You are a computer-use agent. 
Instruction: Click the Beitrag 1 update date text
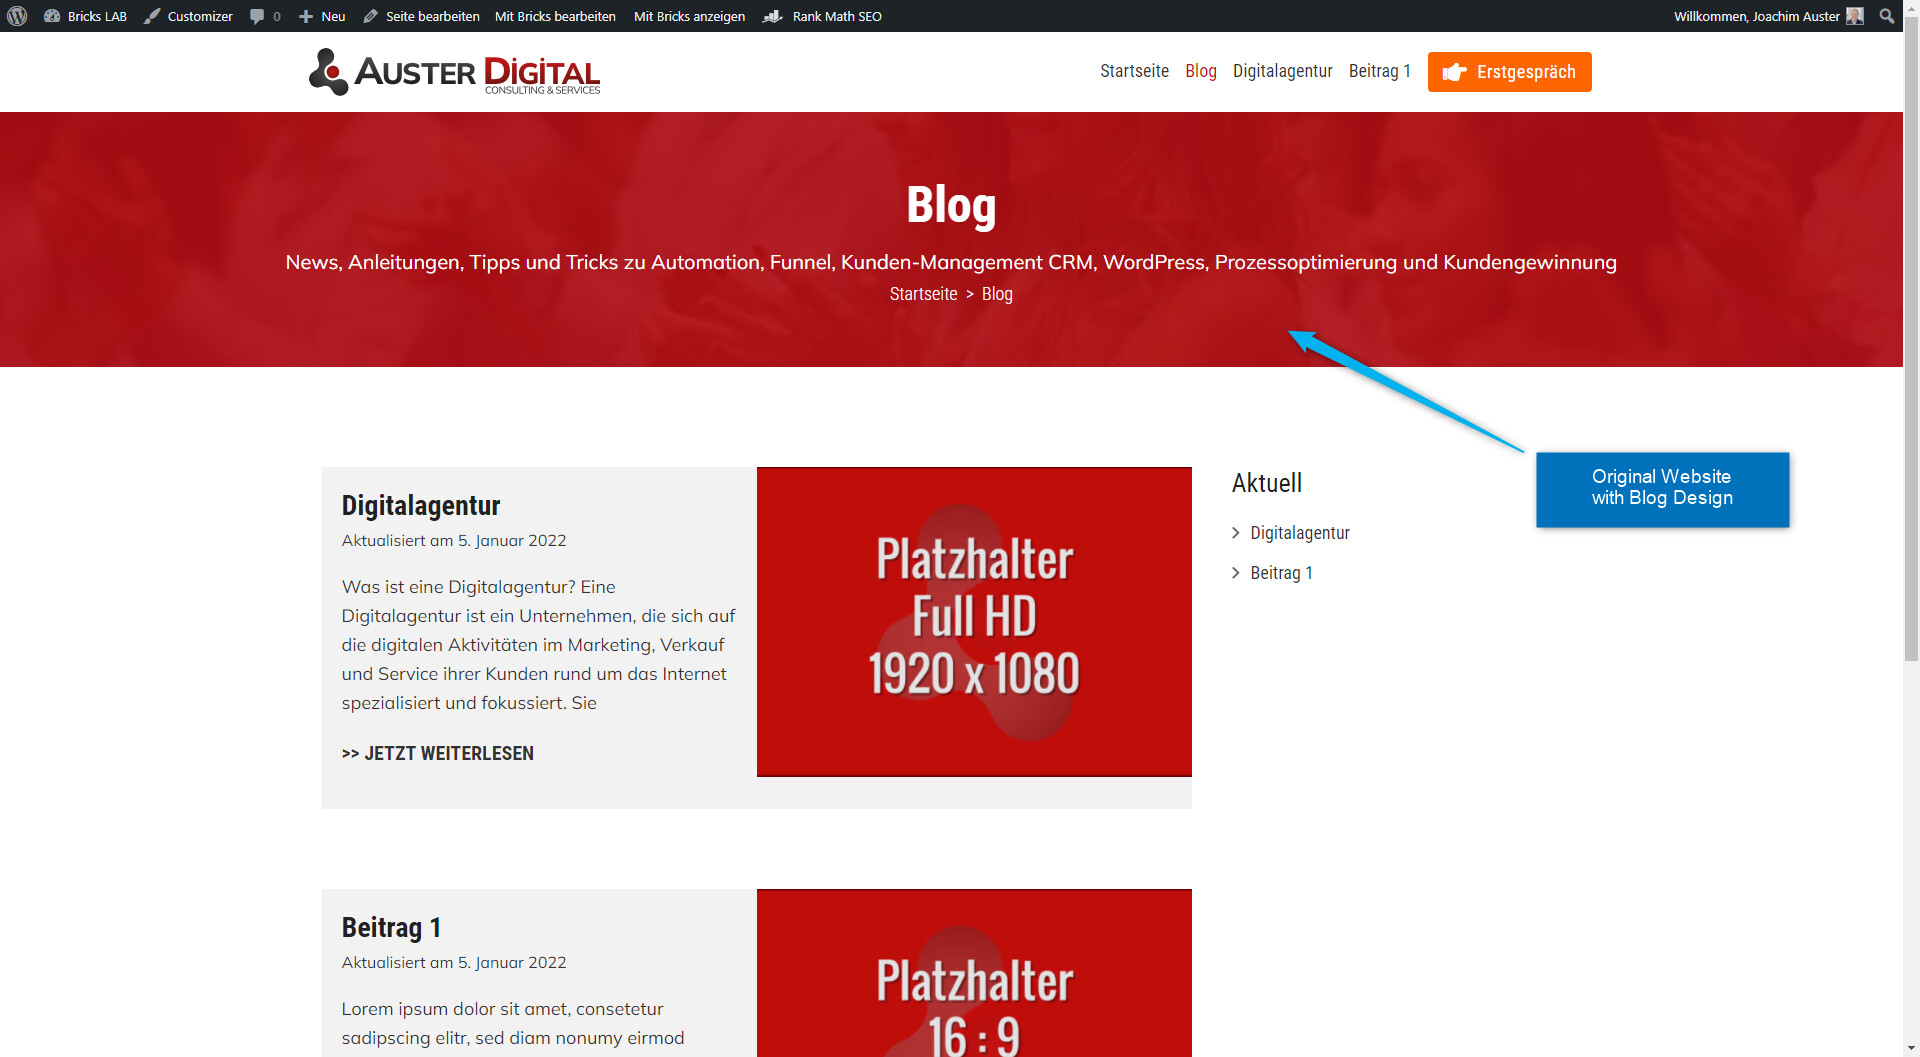(454, 963)
